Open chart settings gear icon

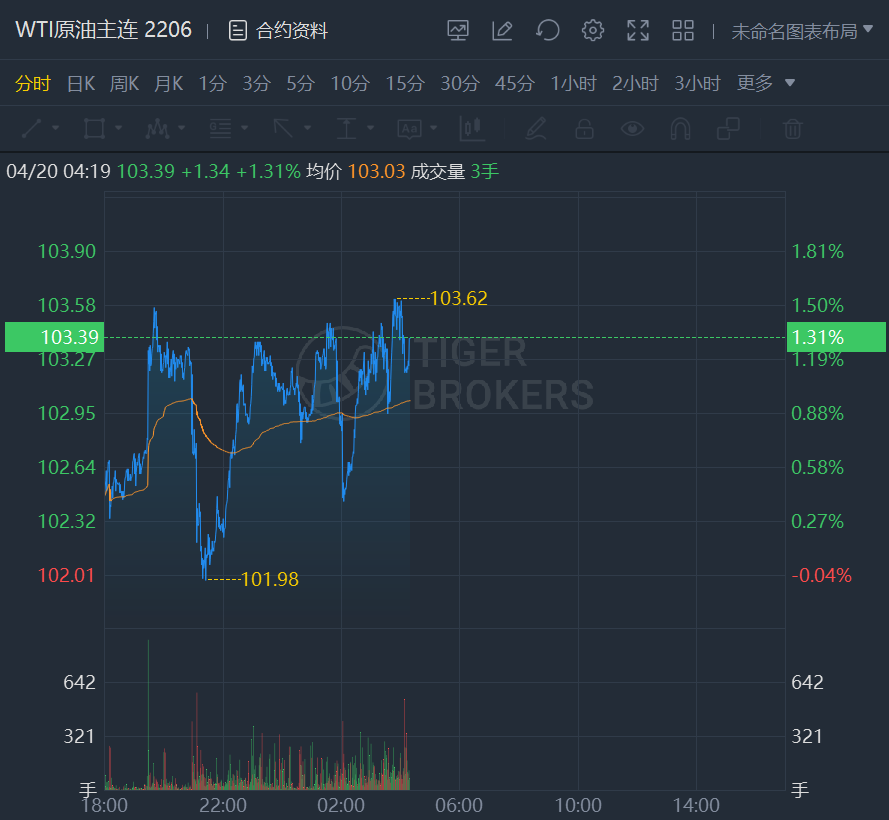click(x=593, y=31)
